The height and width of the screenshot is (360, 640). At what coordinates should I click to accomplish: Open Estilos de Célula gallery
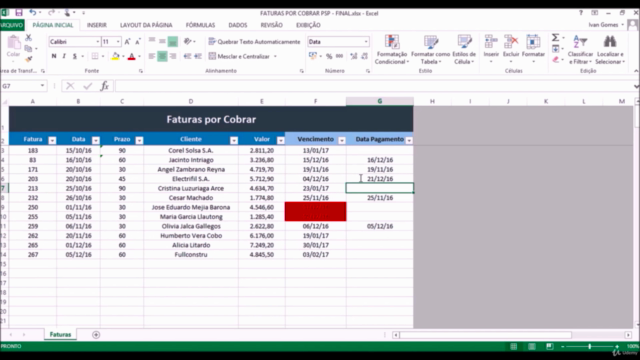[x=464, y=49]
